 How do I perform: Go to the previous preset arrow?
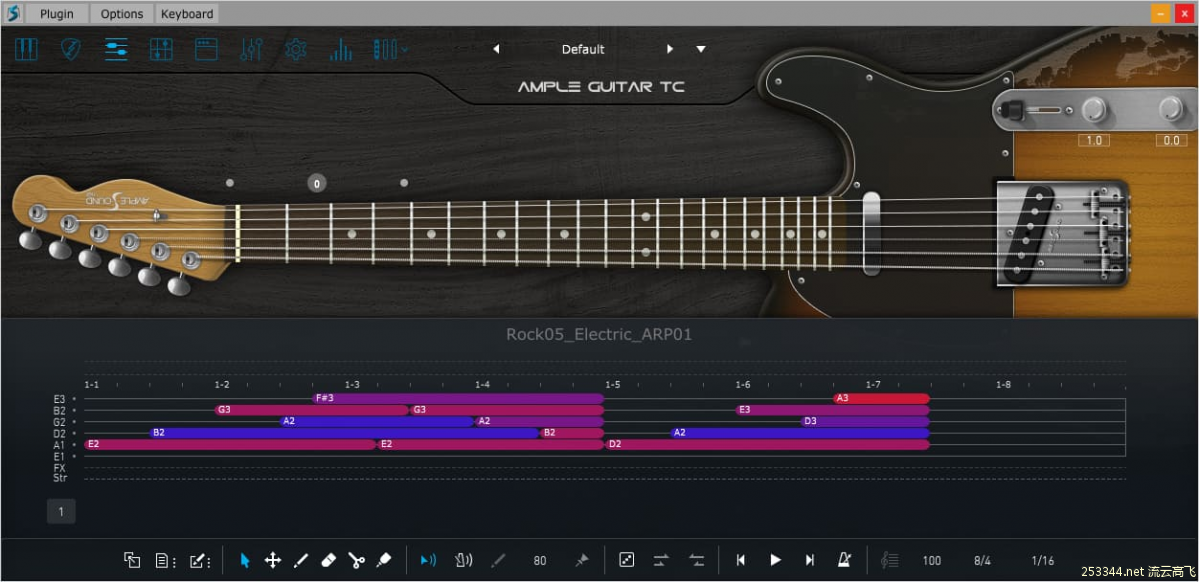coord(496,49)
